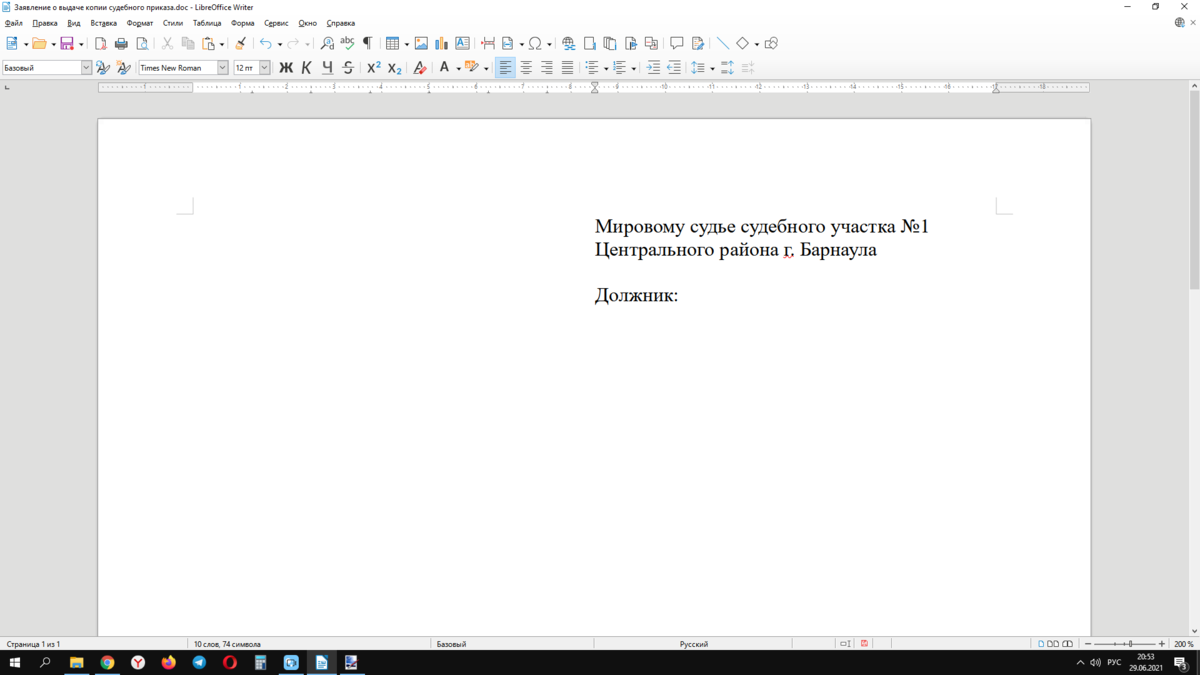The height and width of the screenshot is (675, 1200).
Task: Set justified paragraph alignment
Action: [567, 68]
